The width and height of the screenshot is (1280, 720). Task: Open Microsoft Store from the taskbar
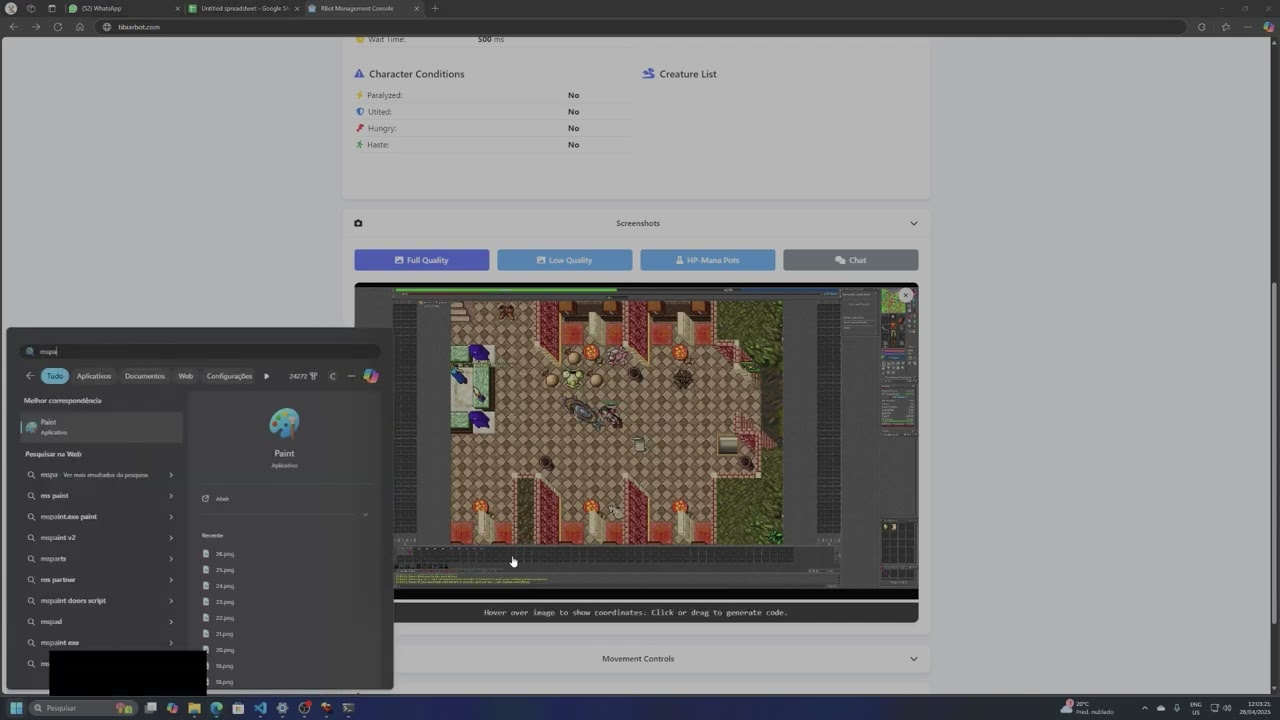tap(238, 708)
